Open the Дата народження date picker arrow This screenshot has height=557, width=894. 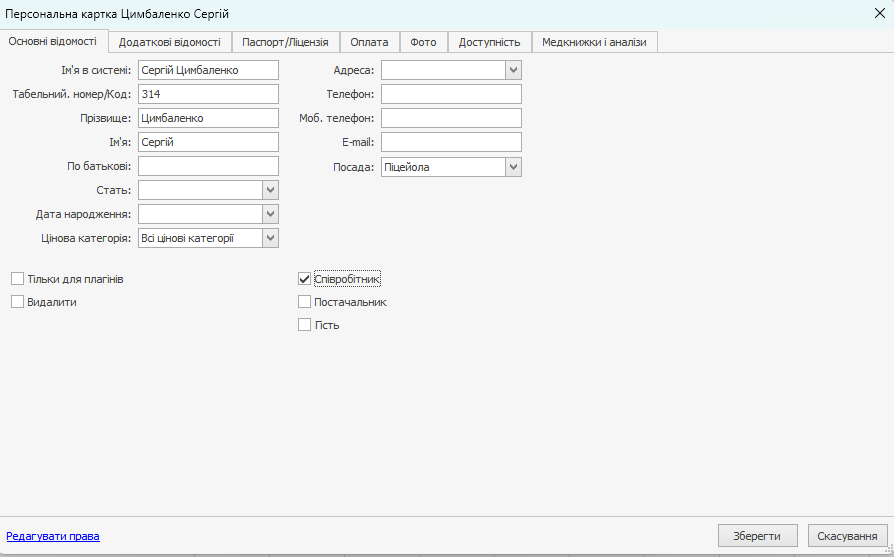[270, 214]
